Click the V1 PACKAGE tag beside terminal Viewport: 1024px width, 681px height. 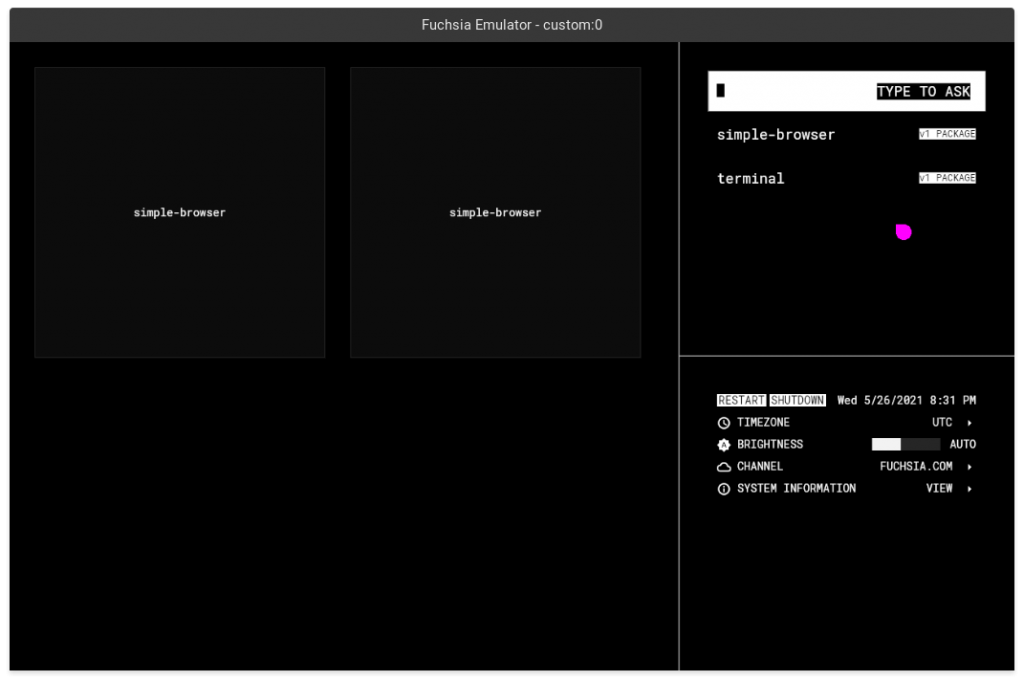click(947, 178)
